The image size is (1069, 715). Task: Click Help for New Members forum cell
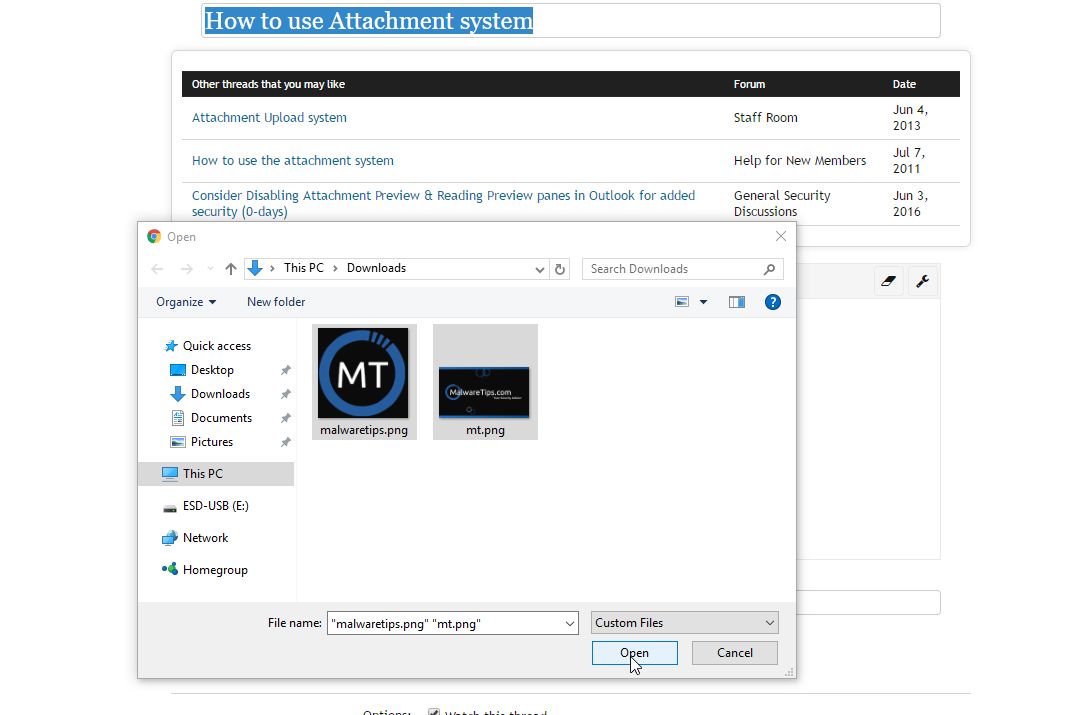800,160
